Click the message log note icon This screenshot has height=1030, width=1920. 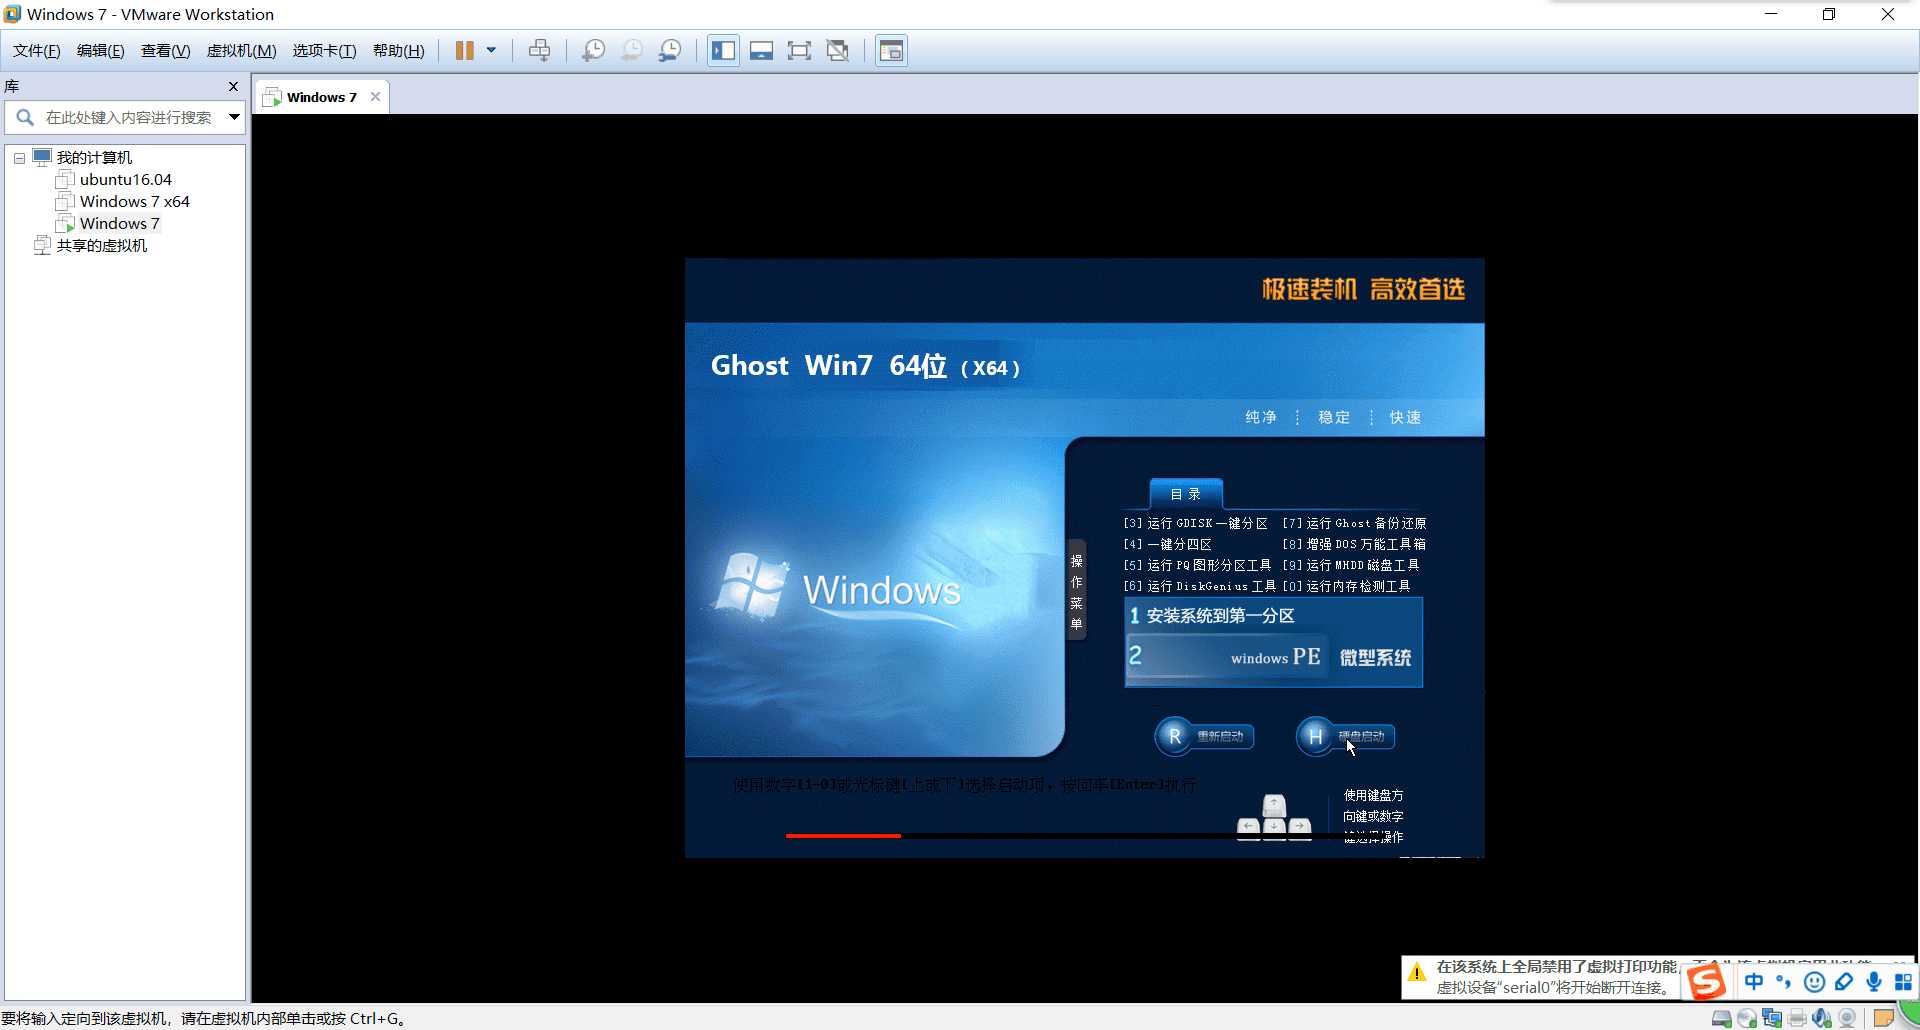tap(1884, 1018)
